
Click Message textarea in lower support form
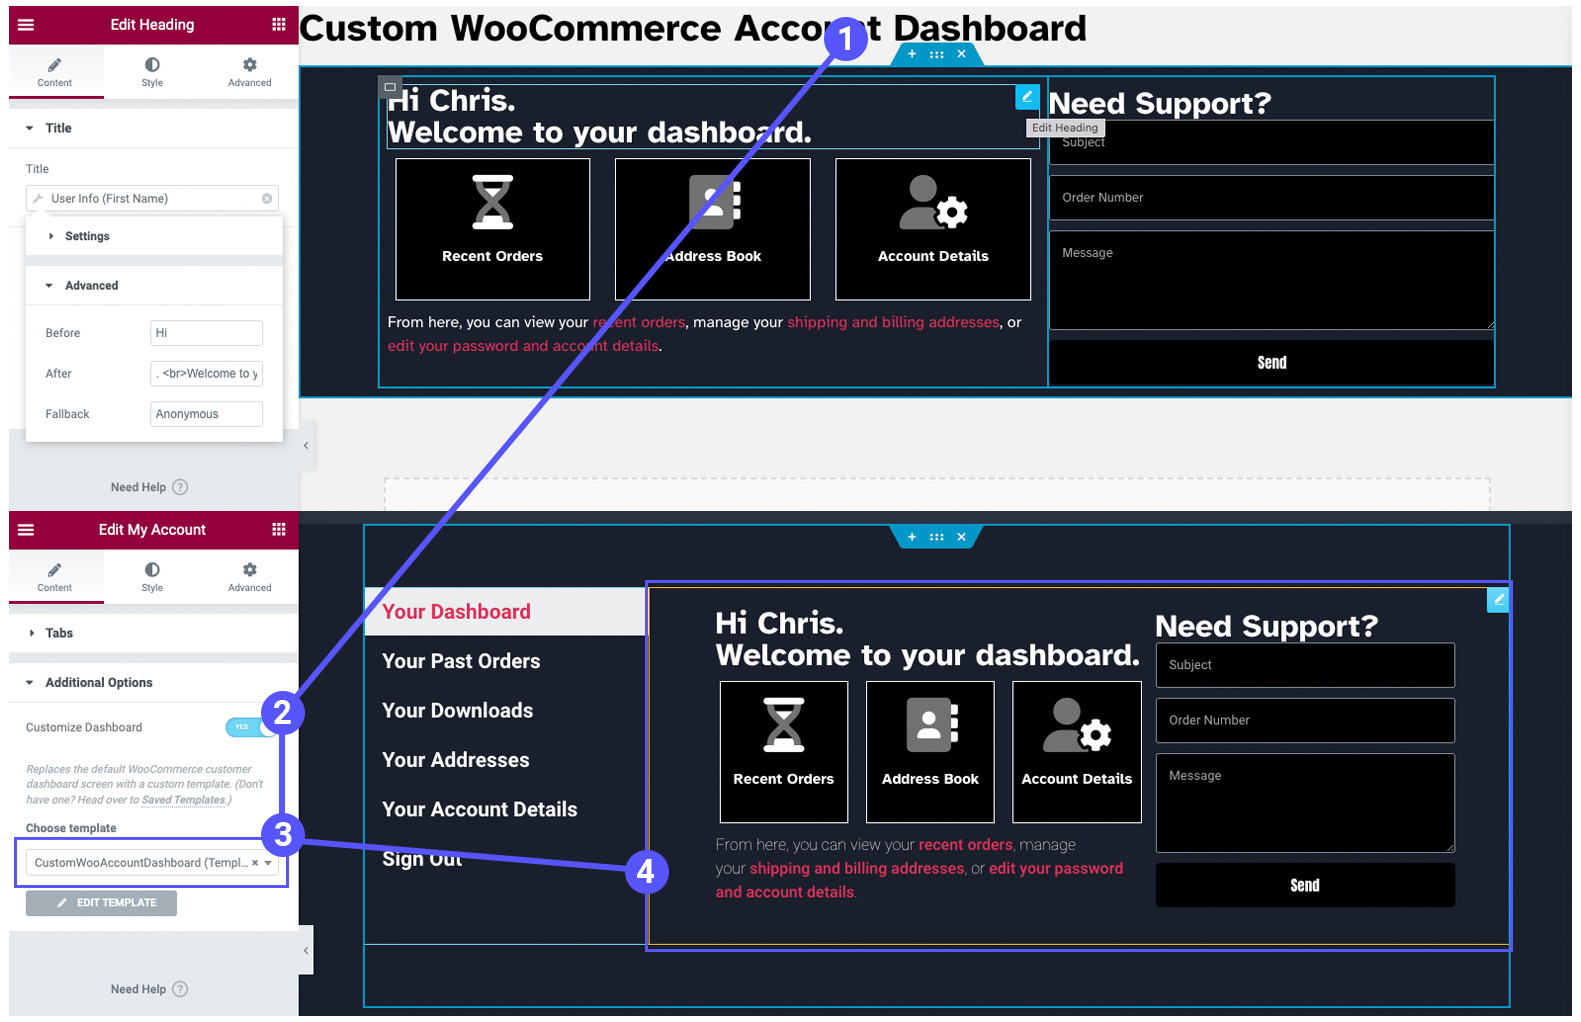click(x=1305, y=804)
